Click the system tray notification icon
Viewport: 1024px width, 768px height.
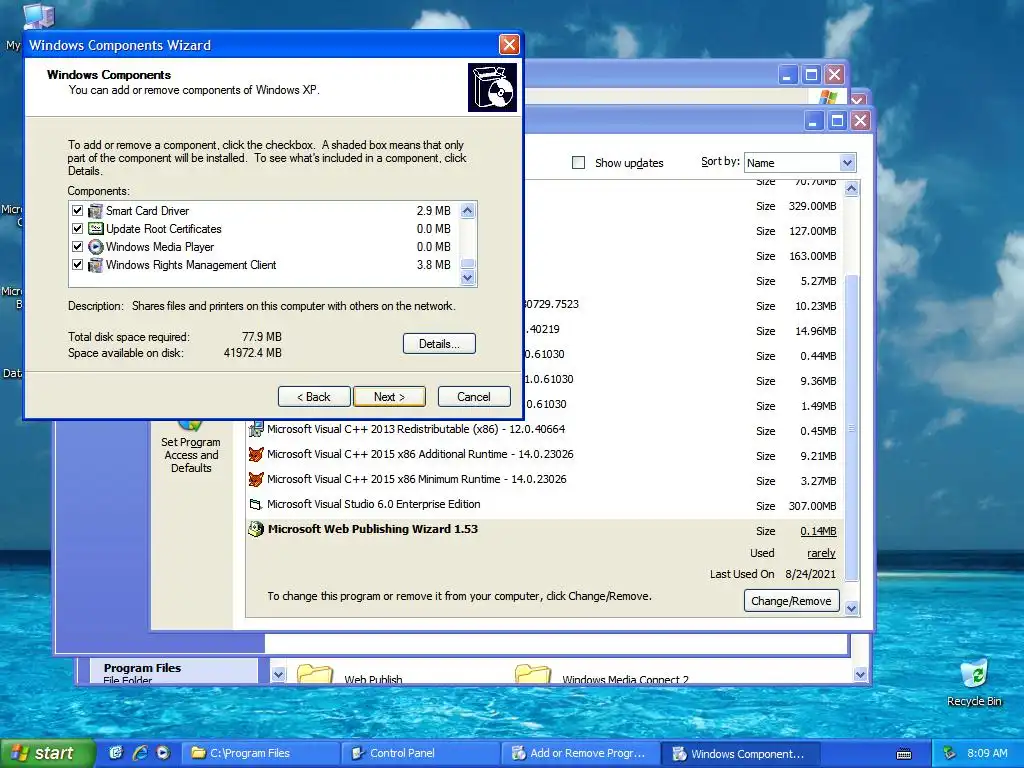point(950,754)
